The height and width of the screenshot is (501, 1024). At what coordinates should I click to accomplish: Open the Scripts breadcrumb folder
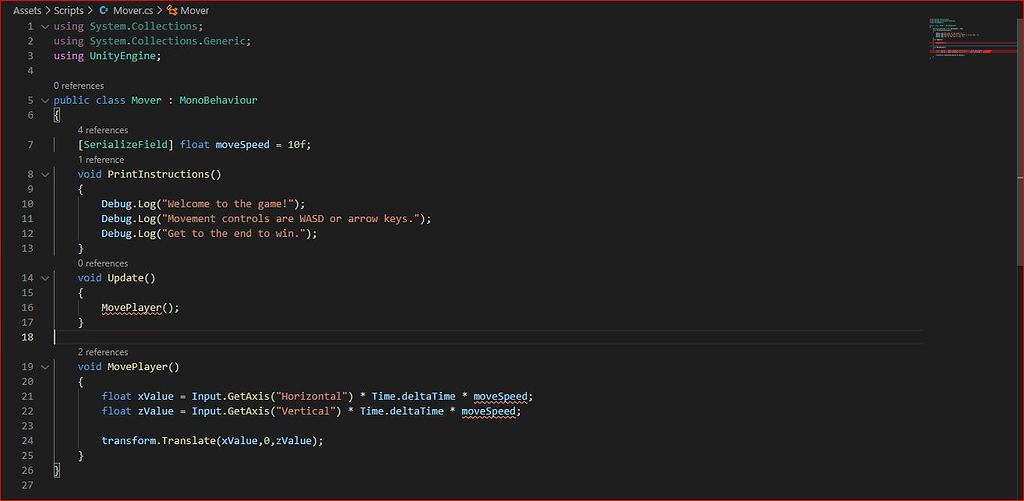coord(69,10)
